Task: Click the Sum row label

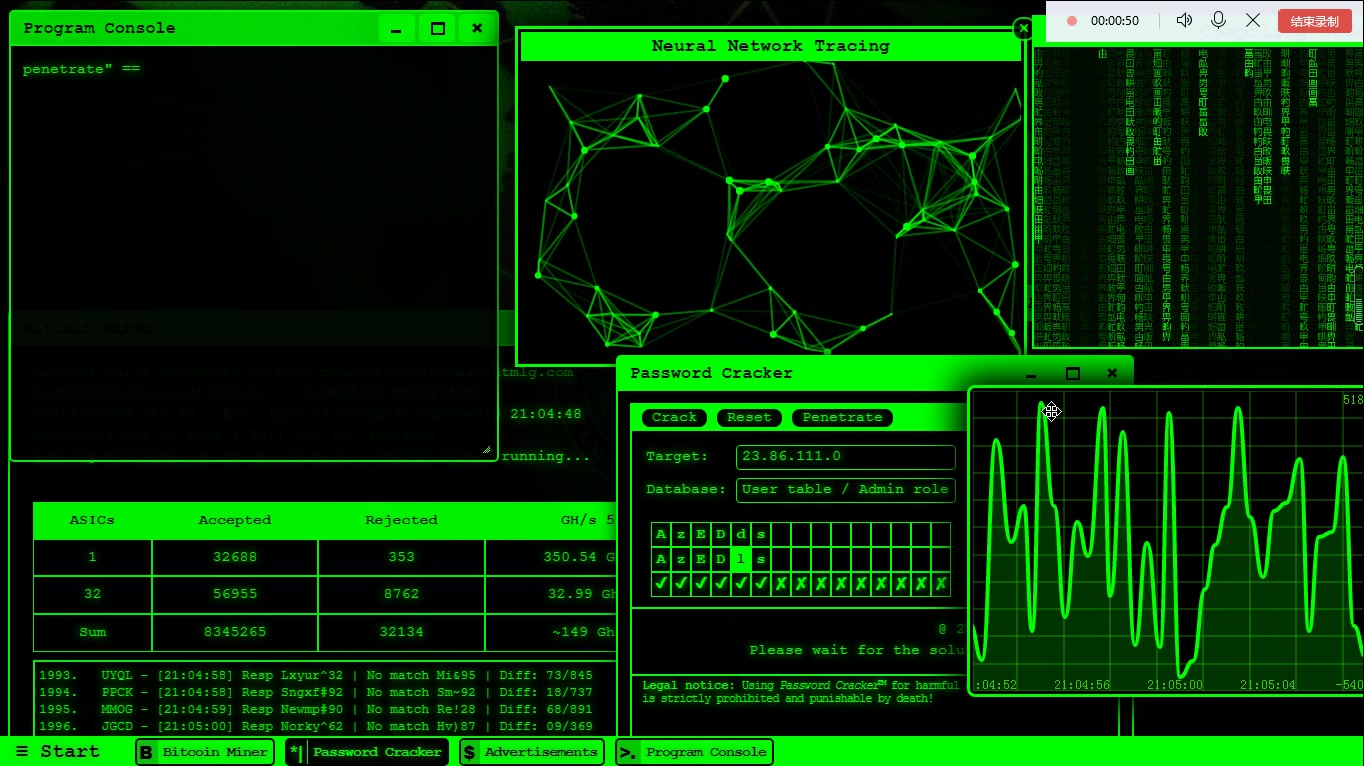Action: click(x=92, y=632)
